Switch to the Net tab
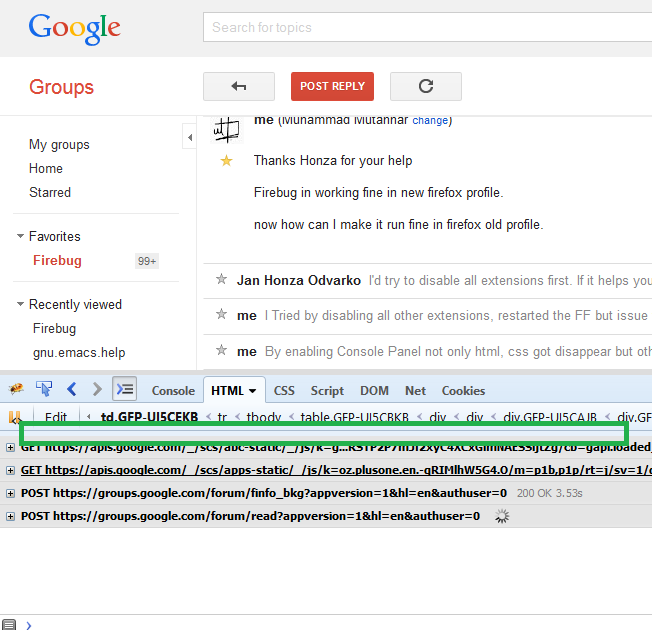The image size is (652, 630). click(415, 391)
